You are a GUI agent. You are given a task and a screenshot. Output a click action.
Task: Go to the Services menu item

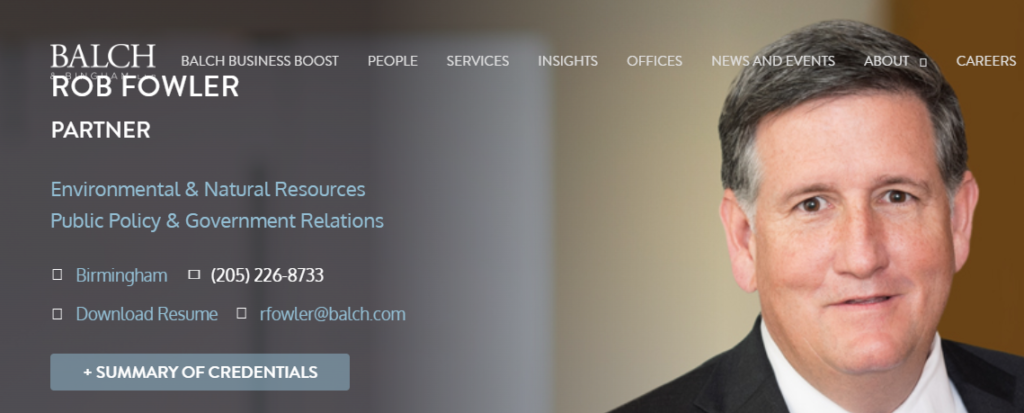[x=477, y=61]
